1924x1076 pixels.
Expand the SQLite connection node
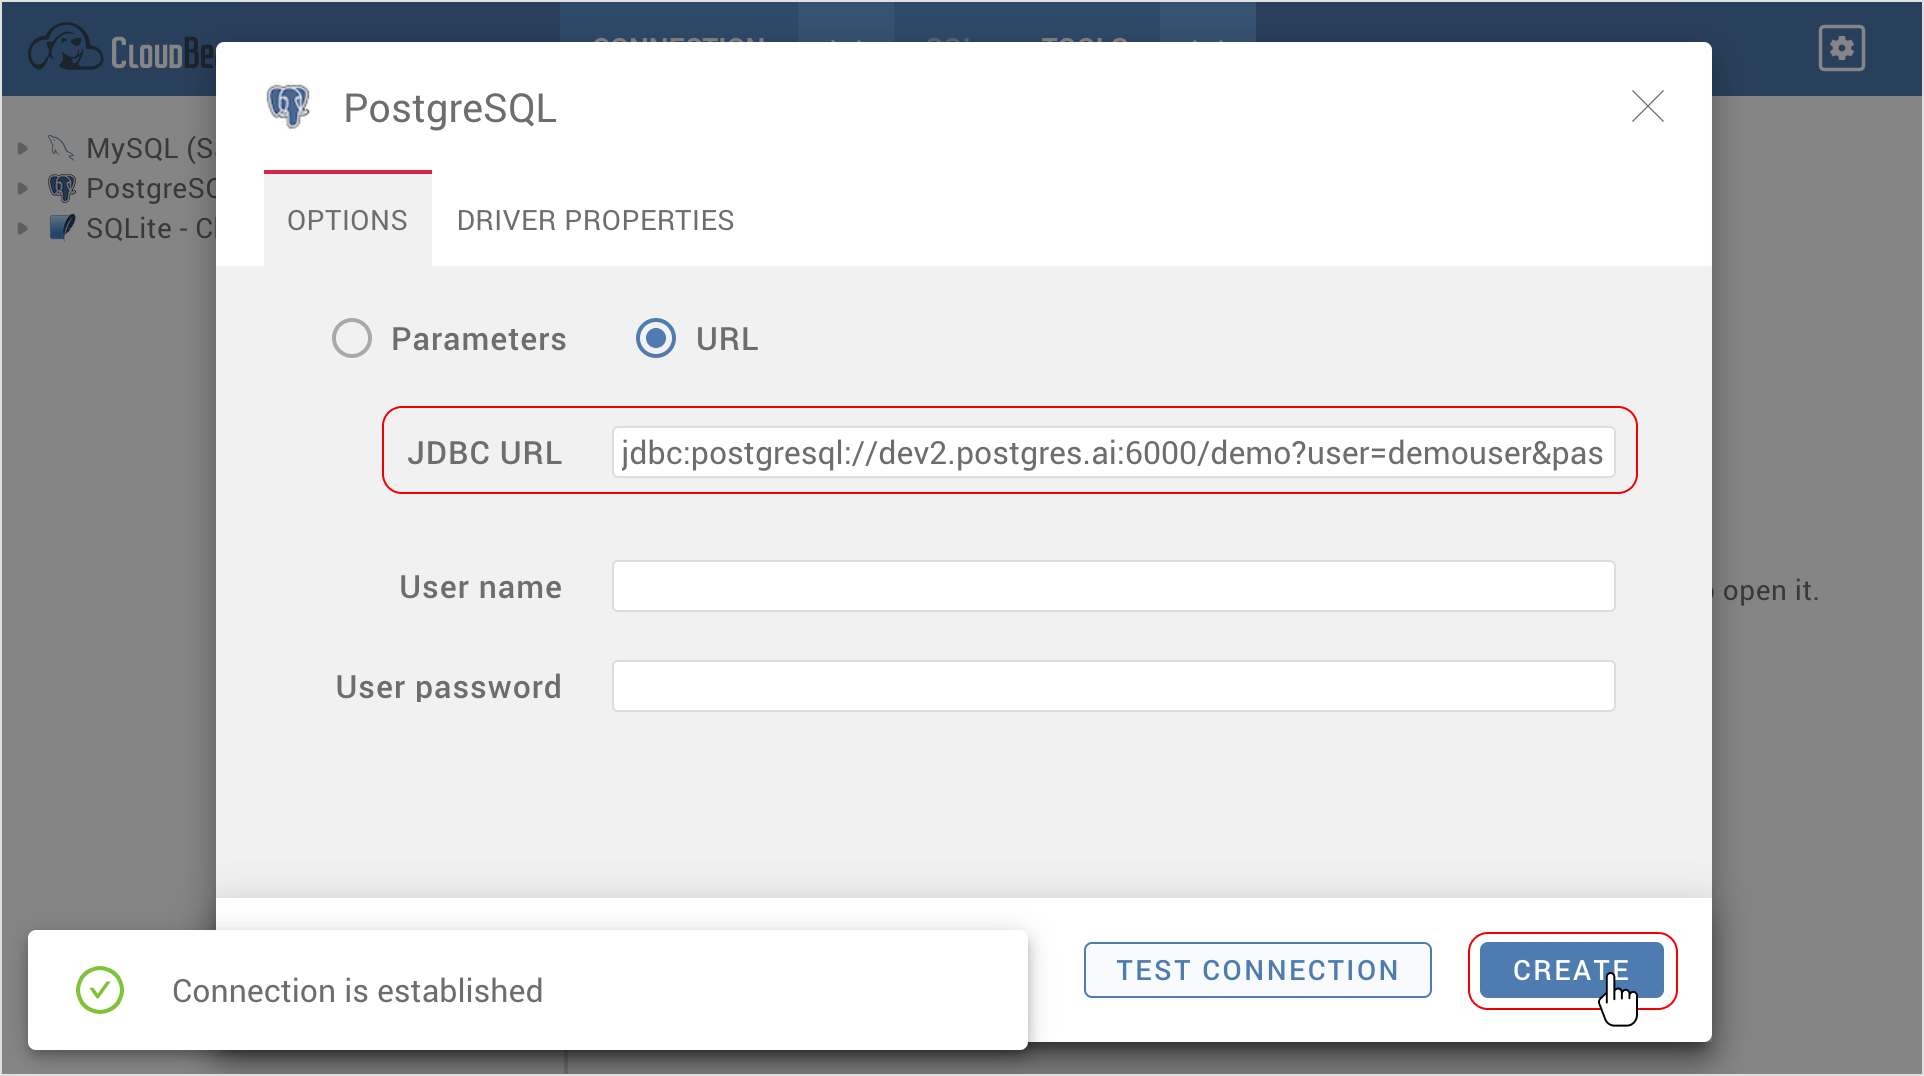tap(23, 228)
